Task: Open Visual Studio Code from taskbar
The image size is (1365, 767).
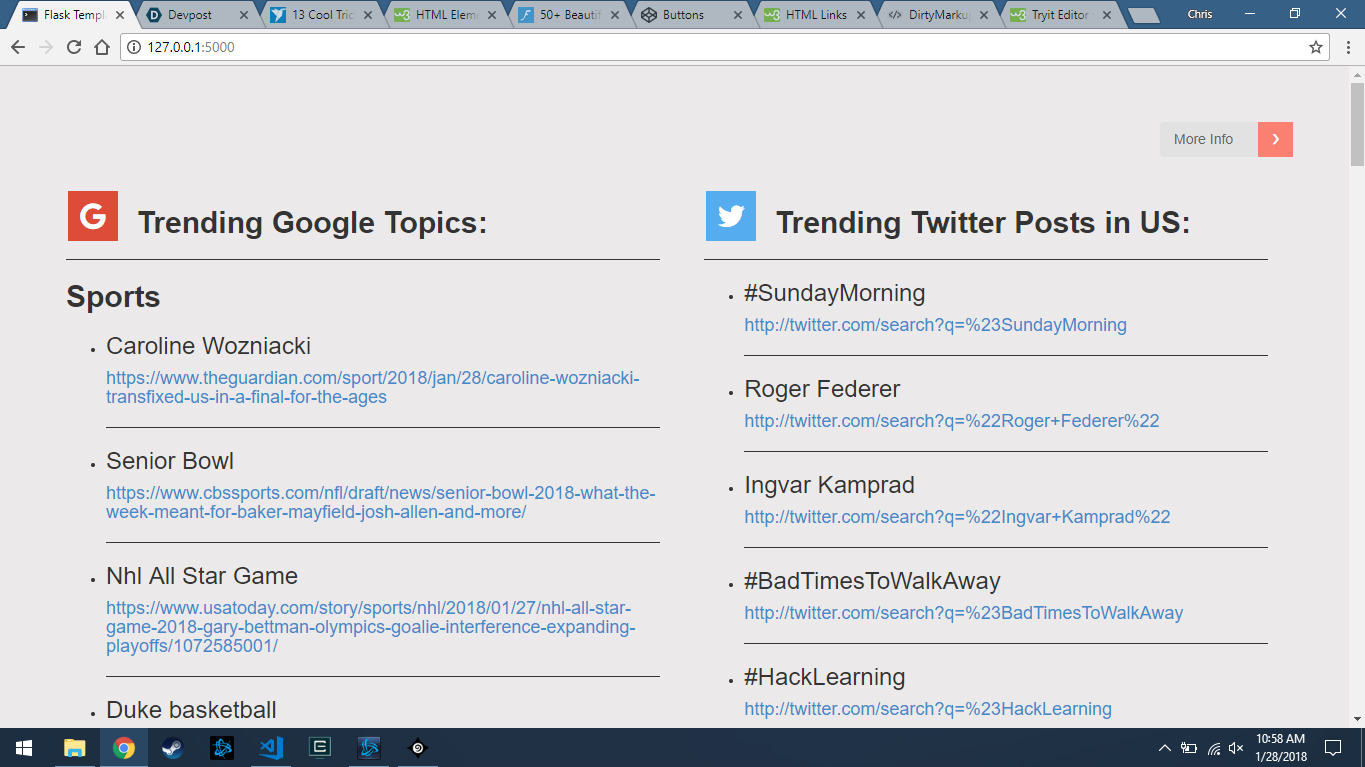Action: coord(271,748)
